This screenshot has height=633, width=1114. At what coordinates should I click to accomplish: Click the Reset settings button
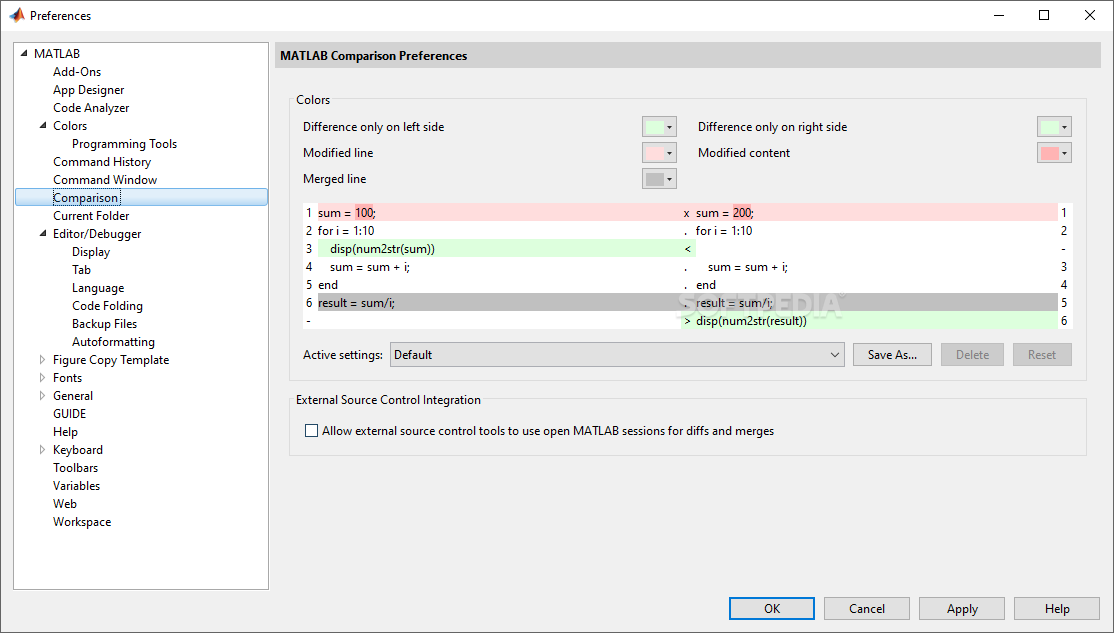tap(1042, 355)
